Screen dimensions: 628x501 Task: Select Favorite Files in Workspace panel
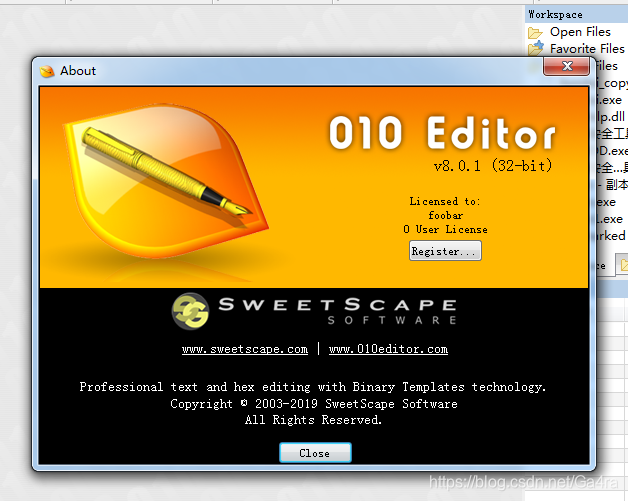point(587,49)
